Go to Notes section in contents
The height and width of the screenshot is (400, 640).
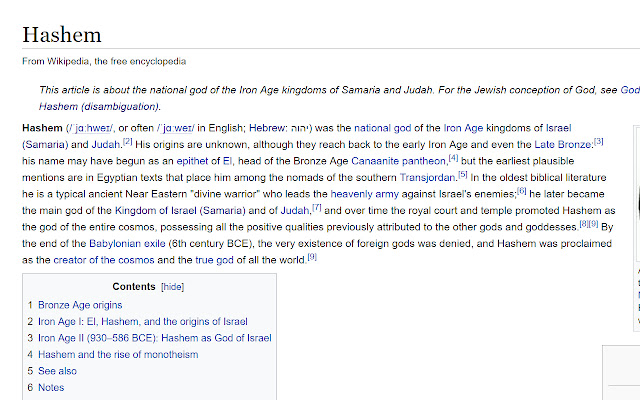pos(51,387)
